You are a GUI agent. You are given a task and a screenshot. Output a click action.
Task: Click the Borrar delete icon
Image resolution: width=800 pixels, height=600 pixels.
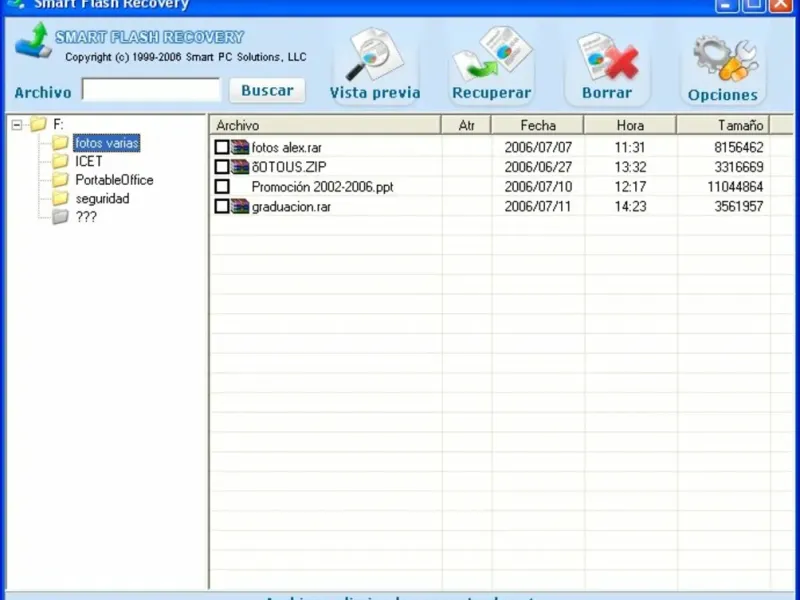click(x=607, y=56)
